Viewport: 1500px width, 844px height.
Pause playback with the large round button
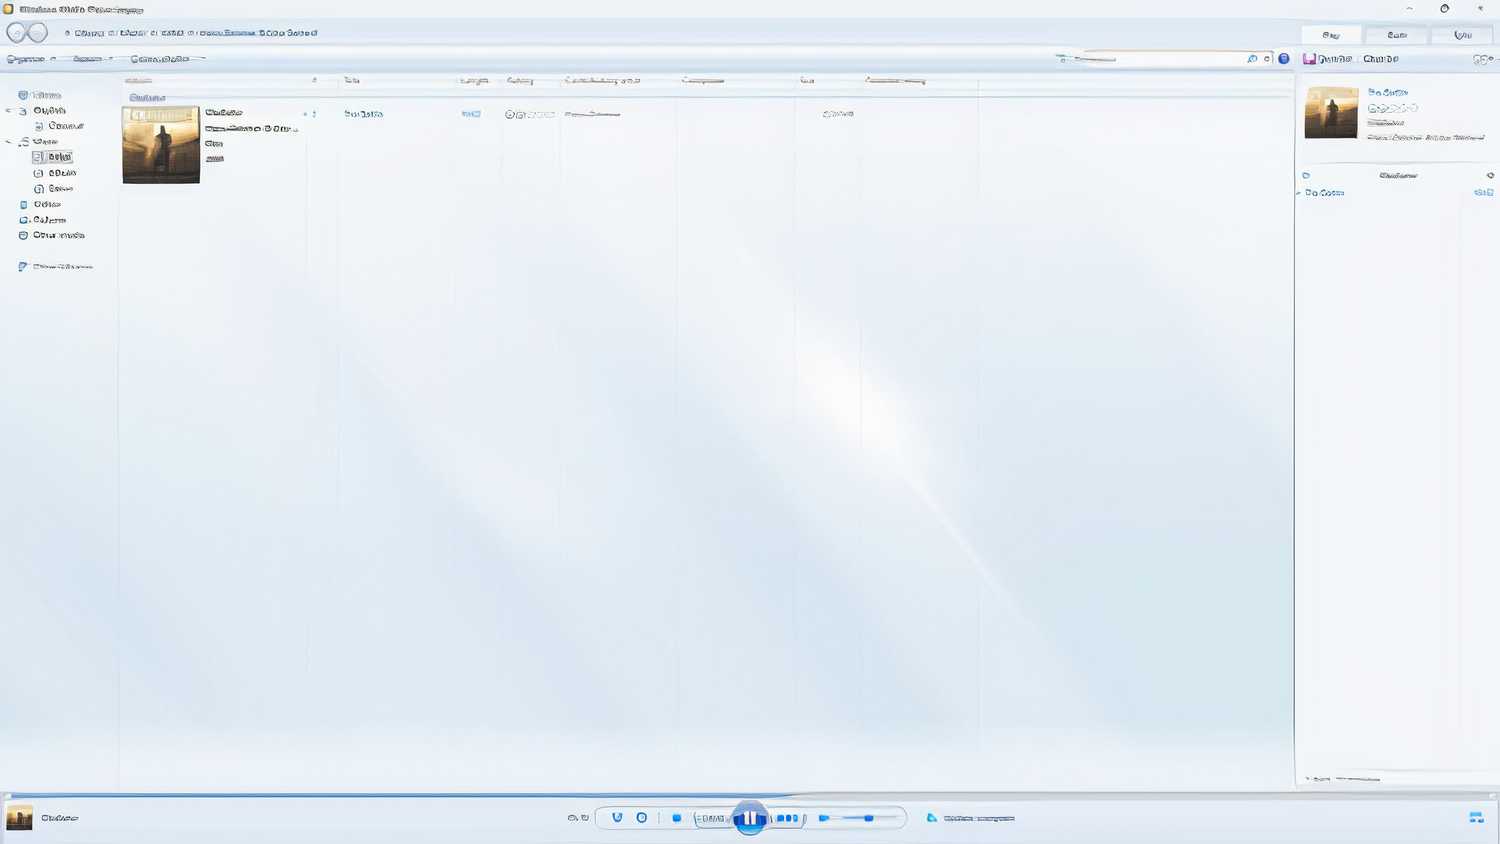point(750,818)
